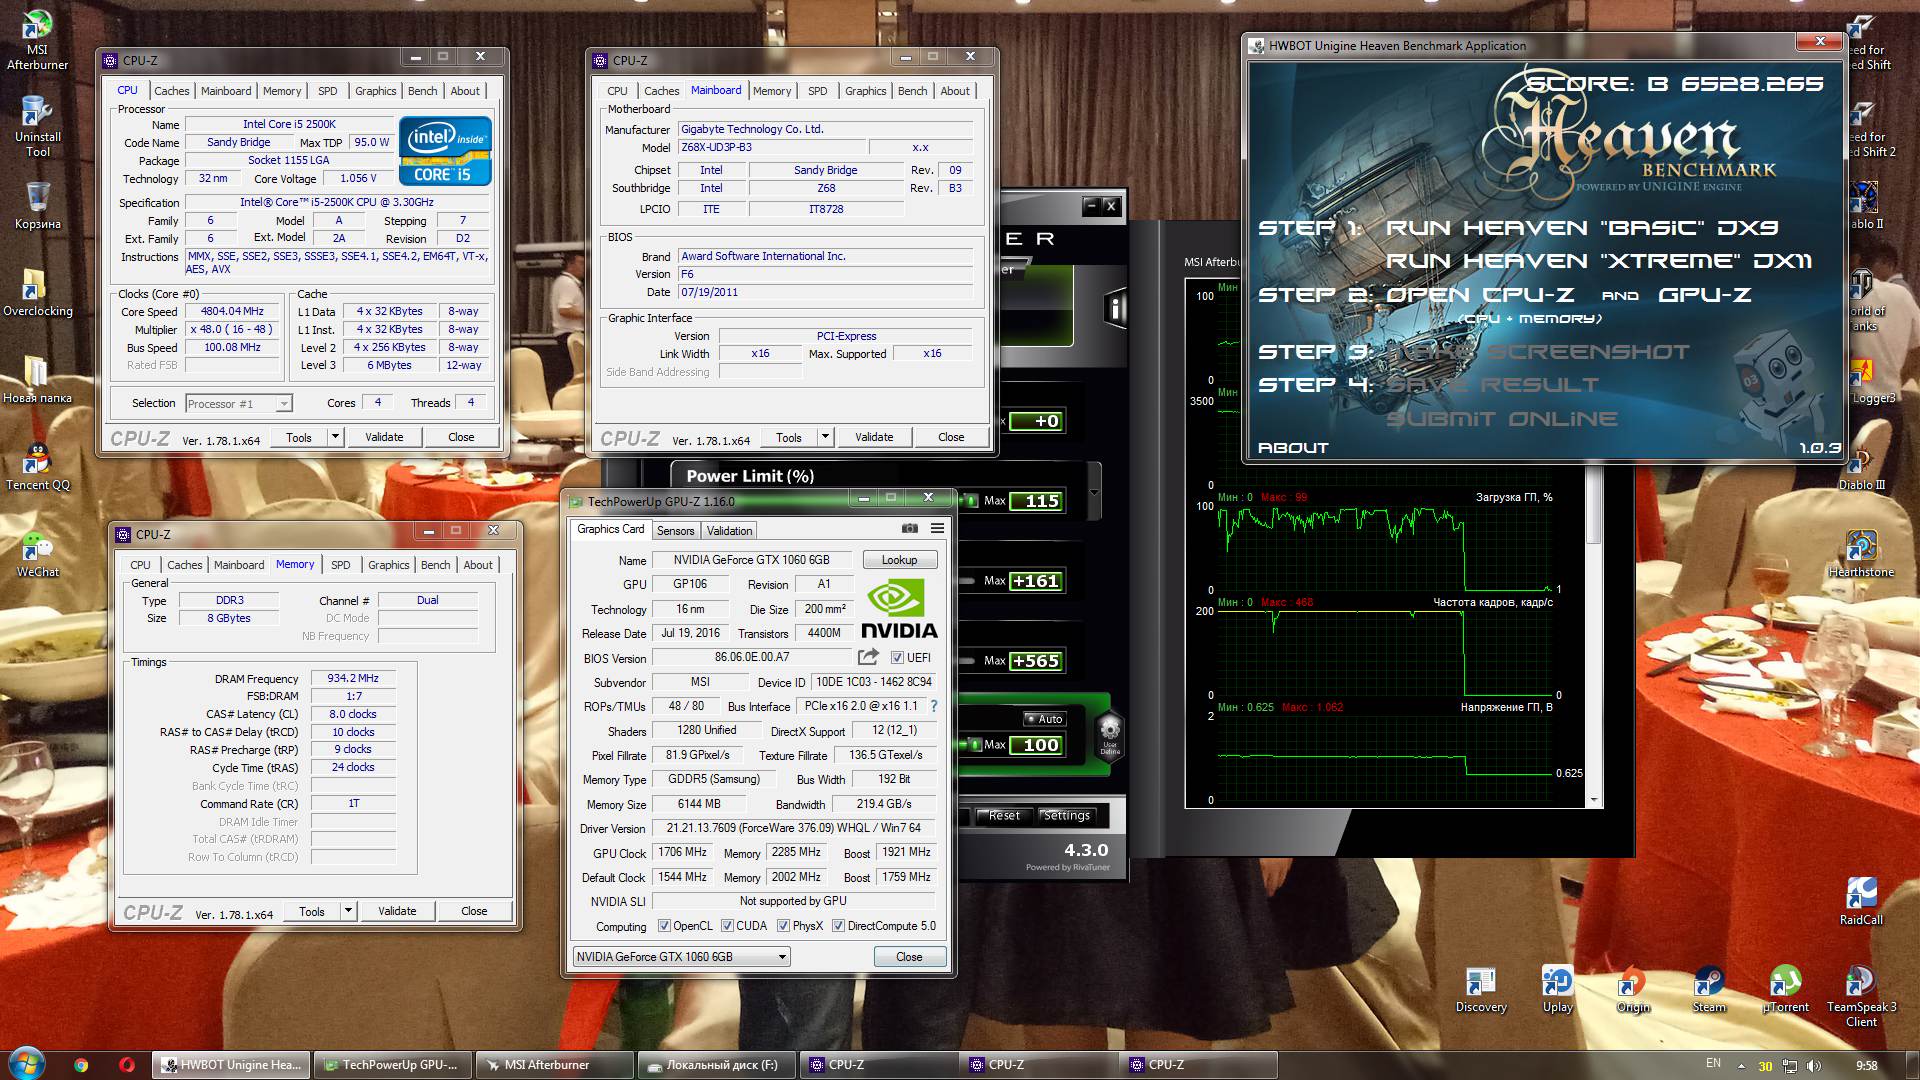
Task: Select the Новая папка folder icon
Action: coord(37,380)
